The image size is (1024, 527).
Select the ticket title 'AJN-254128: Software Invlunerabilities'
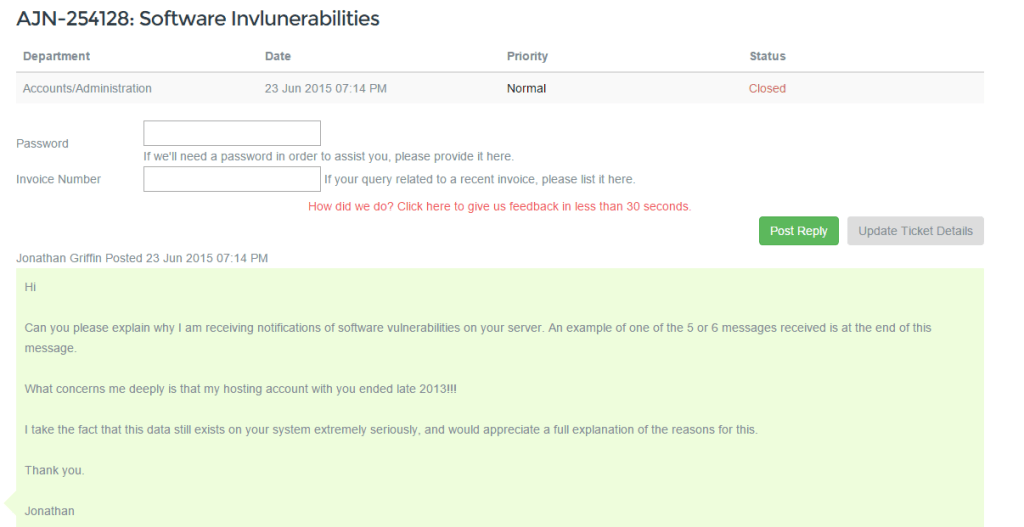[198, 18]
